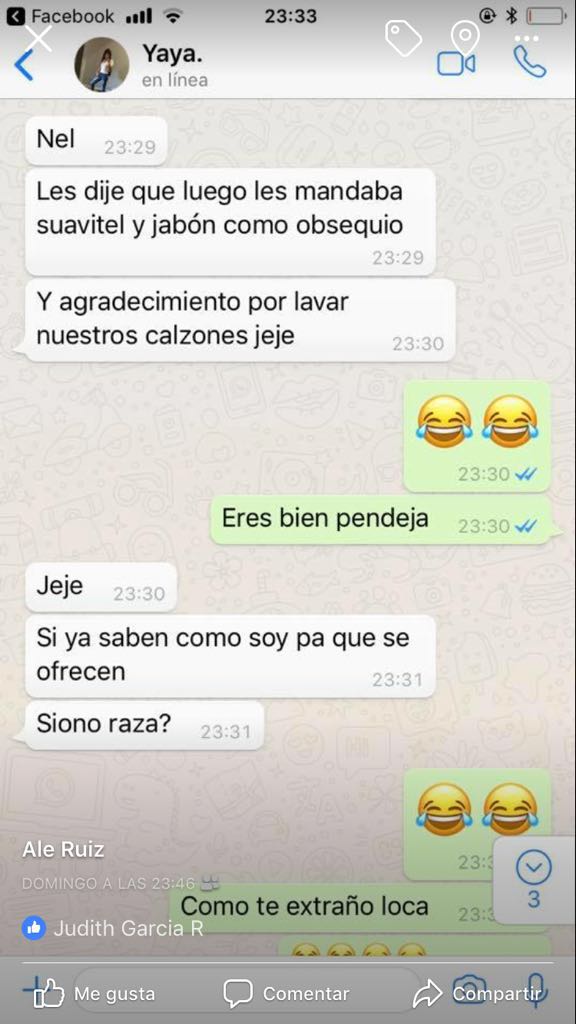The width and height of the screenshot is (576, 1024).
Task: Close the photo viewer with the X icon
Action: point(39,38)
